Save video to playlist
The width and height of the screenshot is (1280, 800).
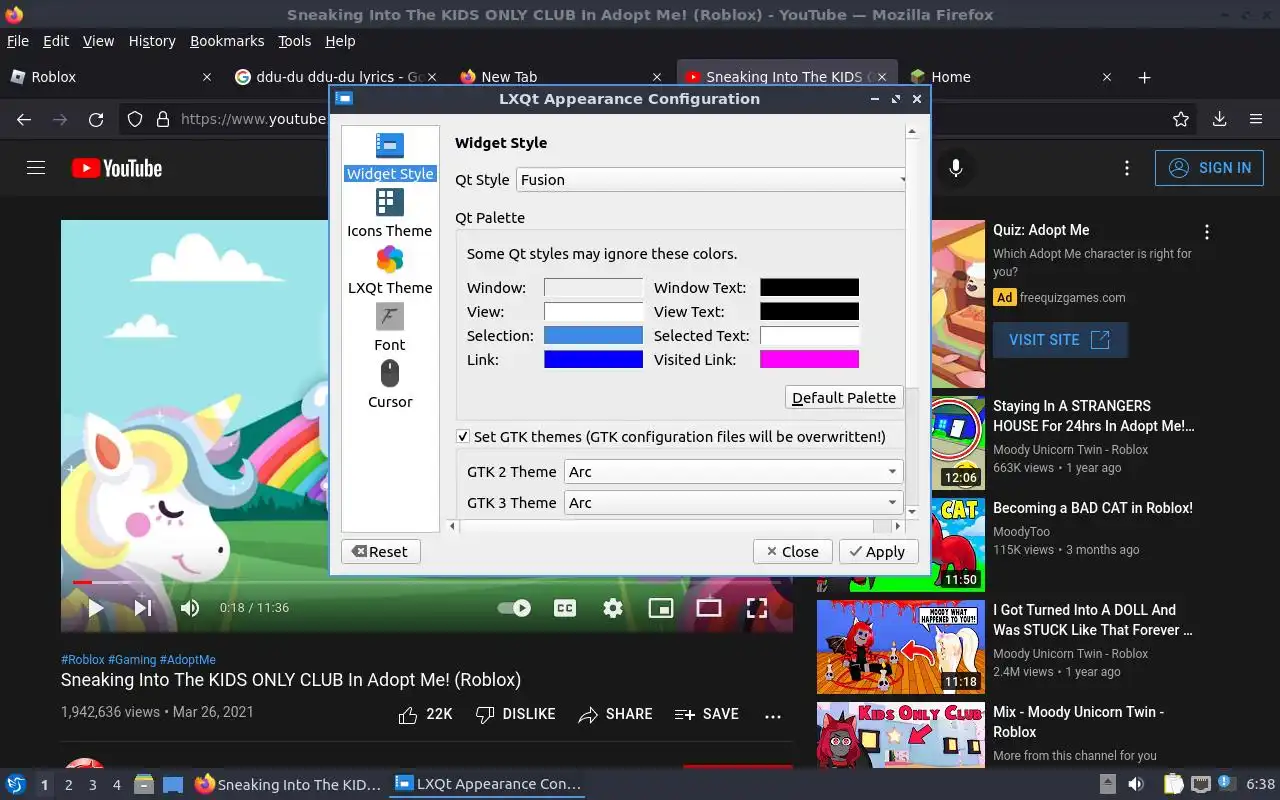pos(706,714)
